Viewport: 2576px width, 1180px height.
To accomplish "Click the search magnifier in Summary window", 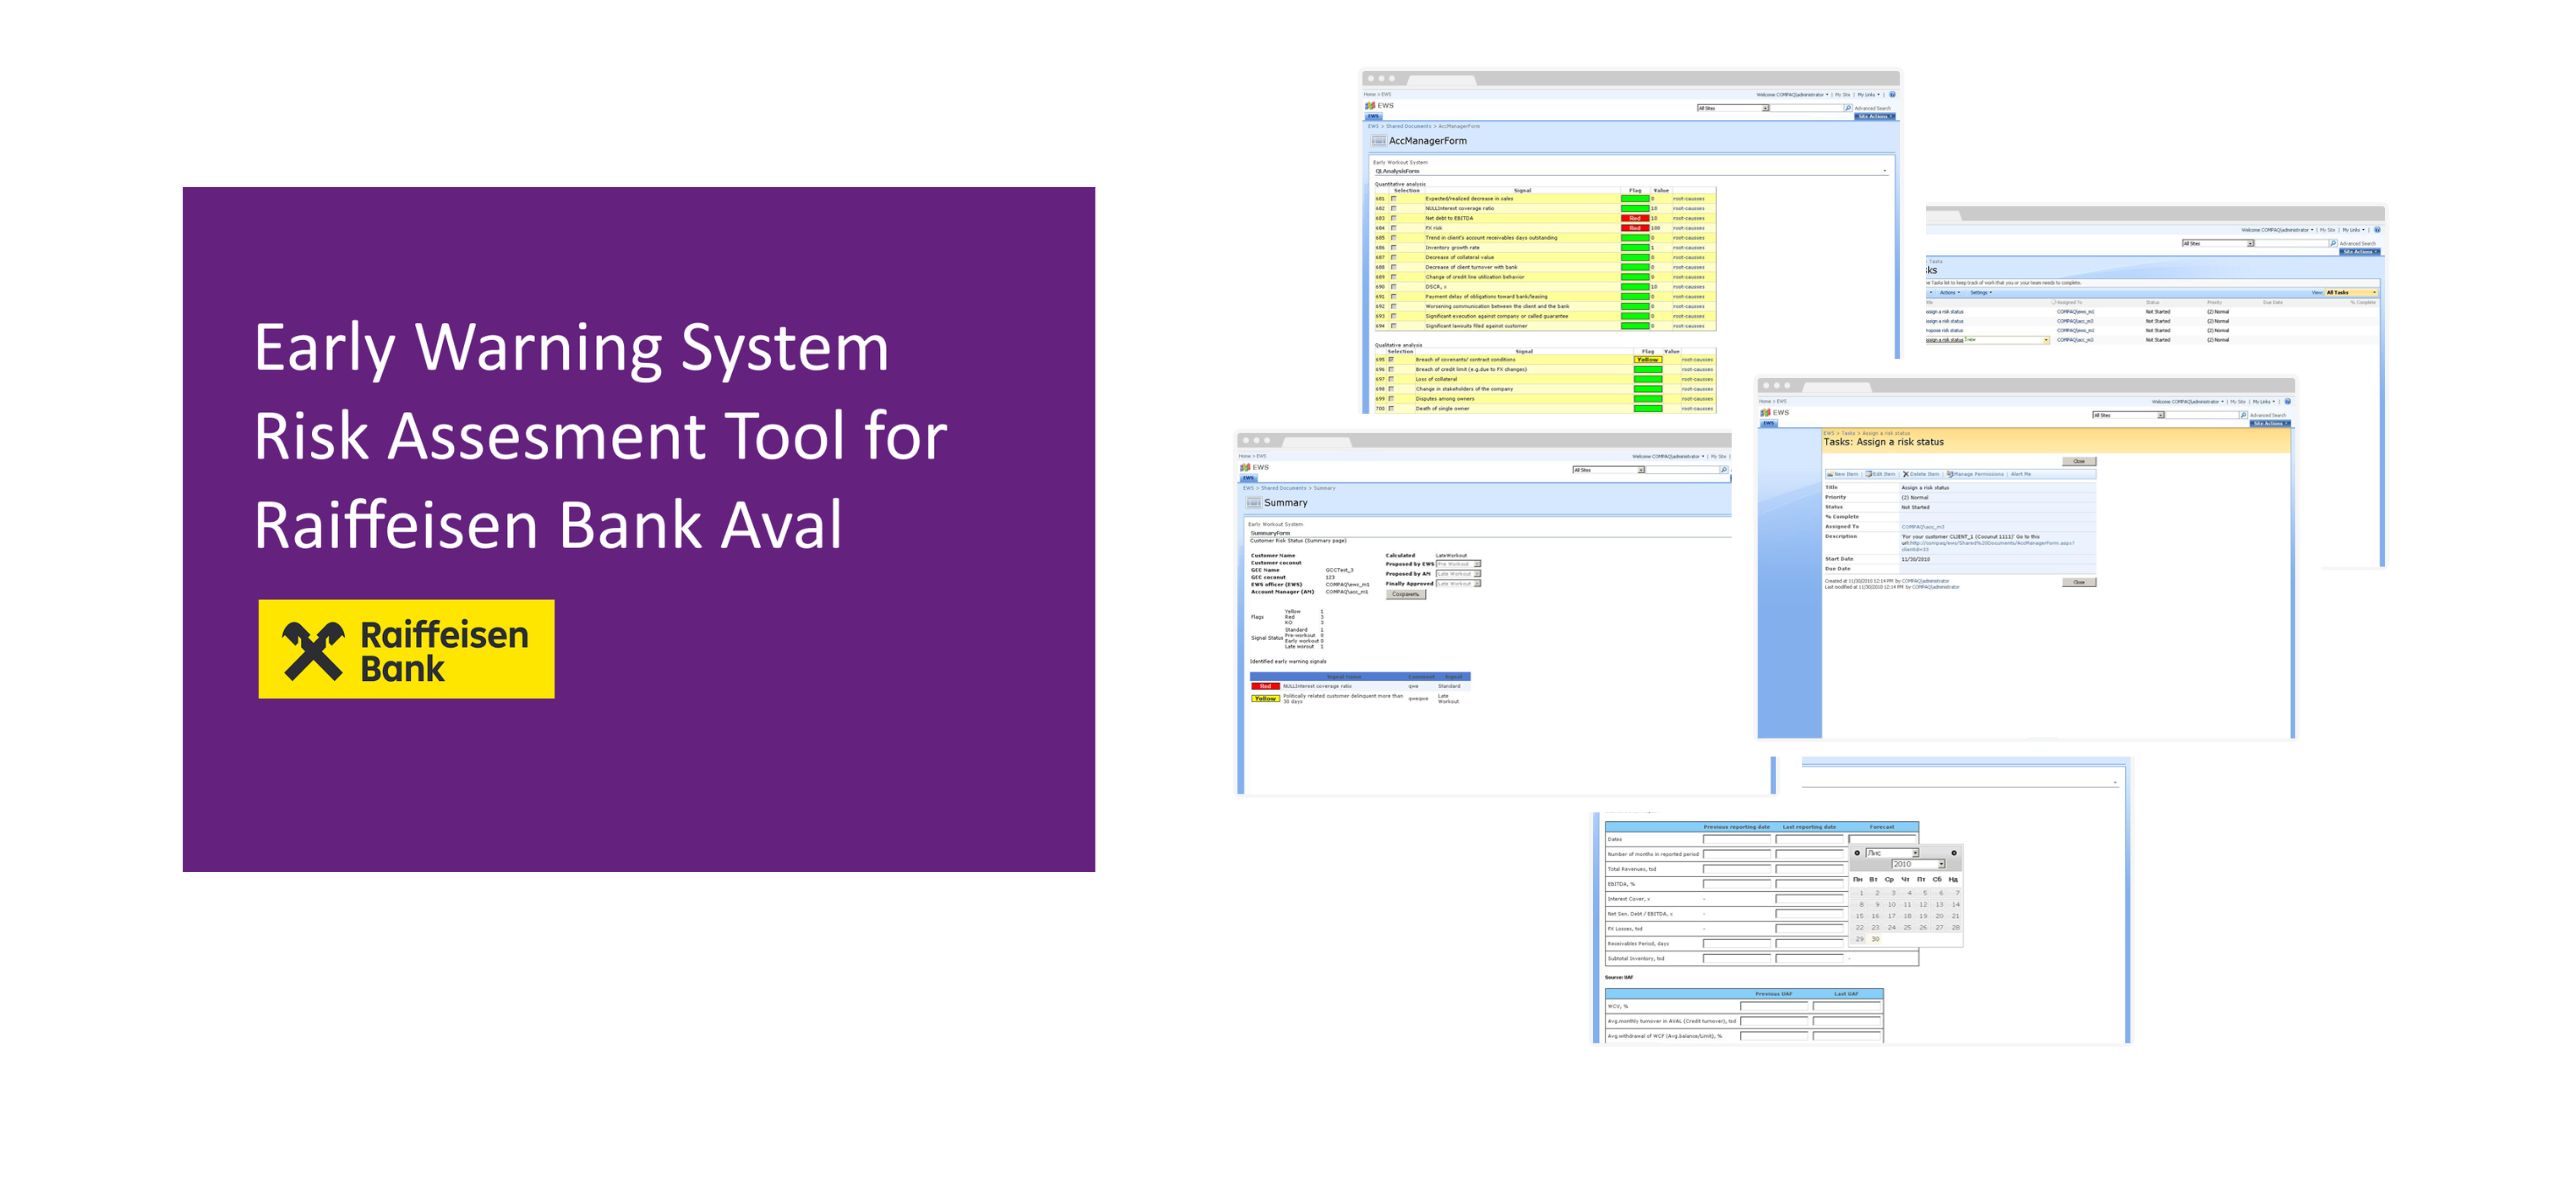I will click(1723, 470).
